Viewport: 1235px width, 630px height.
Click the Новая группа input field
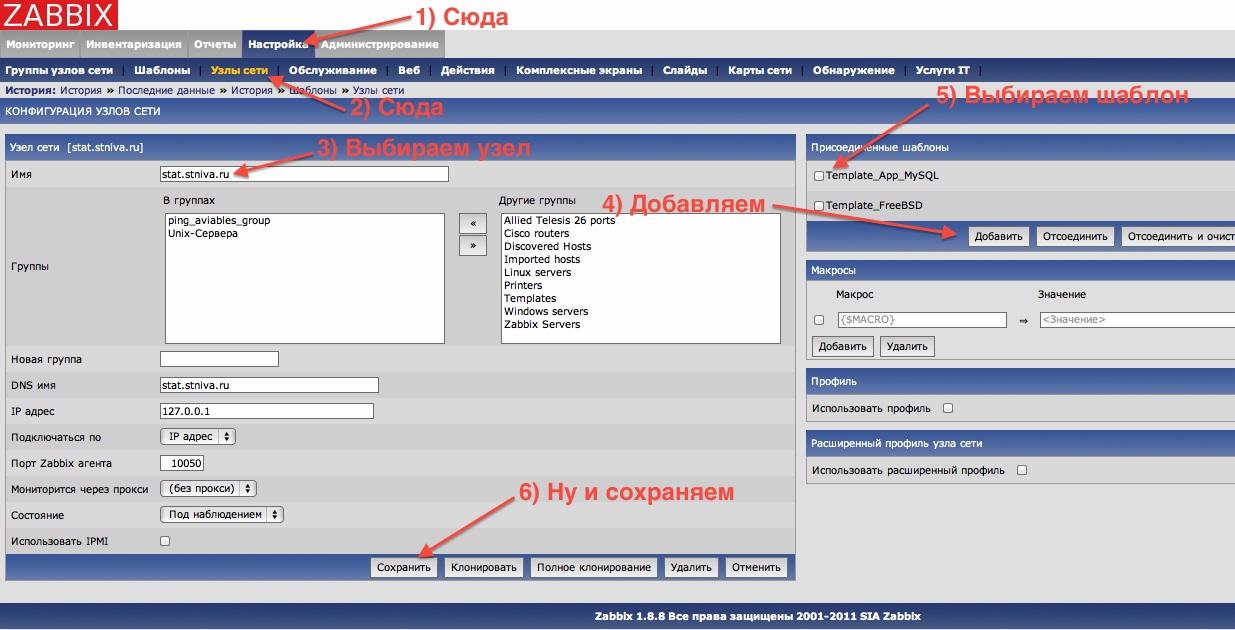[219, 359]
